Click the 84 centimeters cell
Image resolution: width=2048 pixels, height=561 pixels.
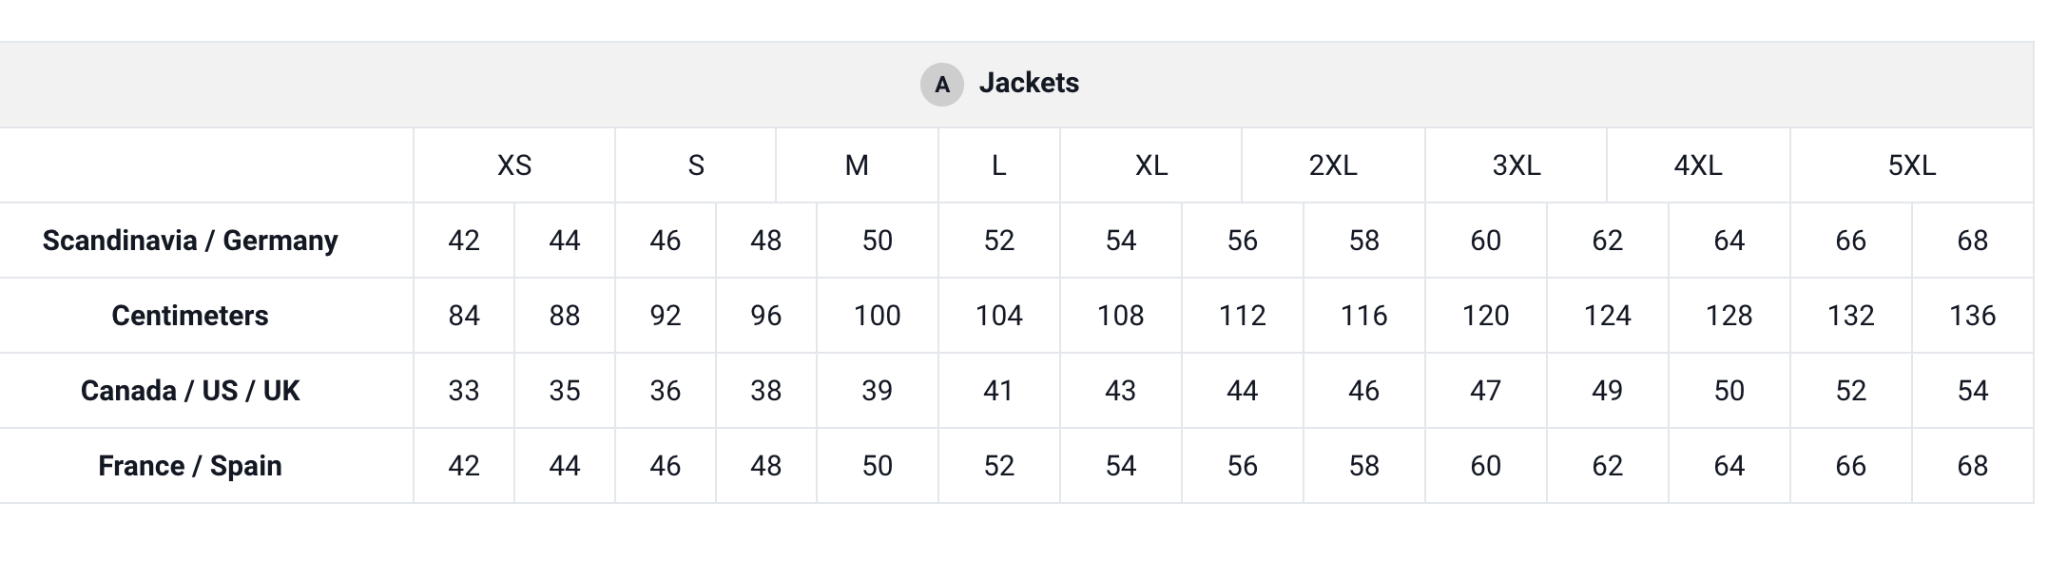(464, 315)
